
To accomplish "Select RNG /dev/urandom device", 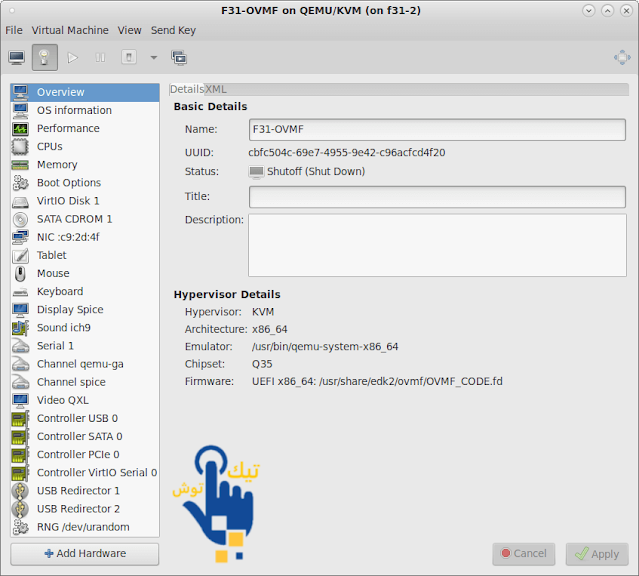I will pos(85,527).
